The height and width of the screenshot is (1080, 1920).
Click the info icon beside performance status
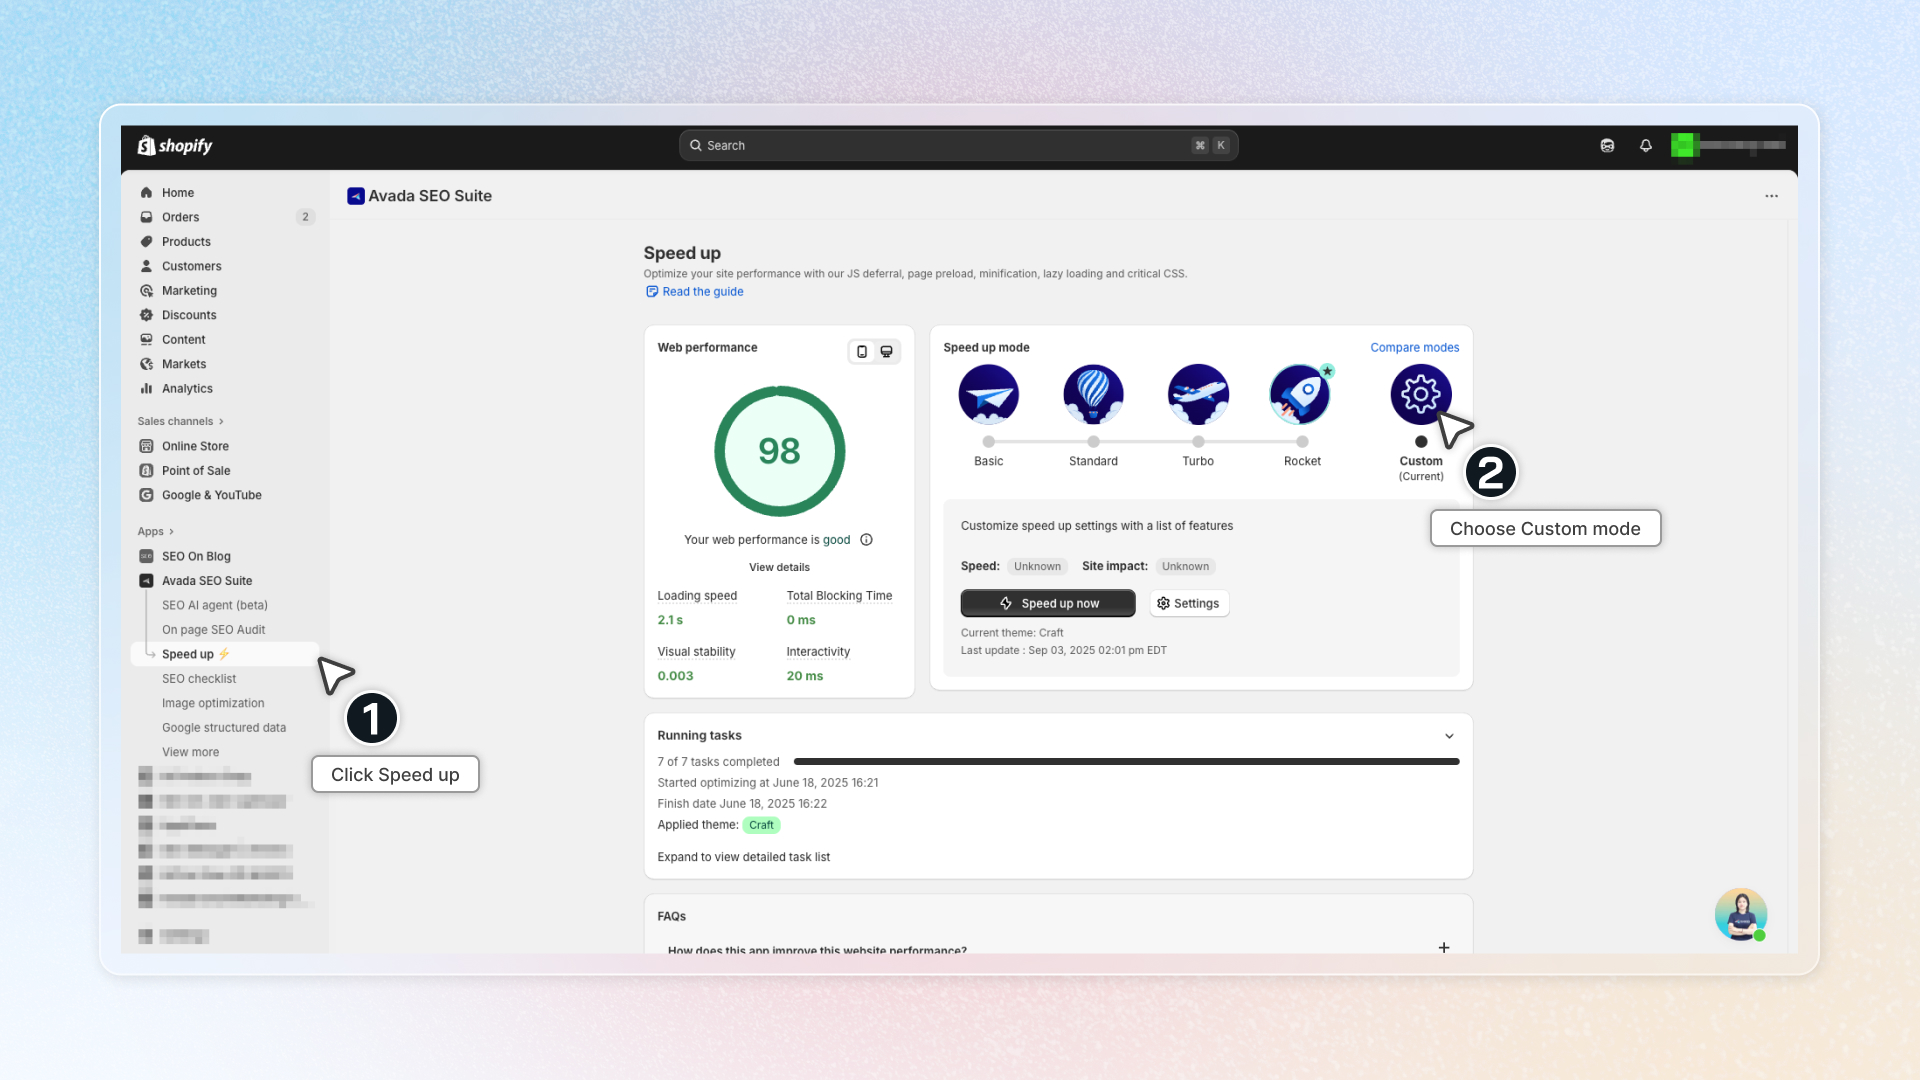tap(866, 540)
